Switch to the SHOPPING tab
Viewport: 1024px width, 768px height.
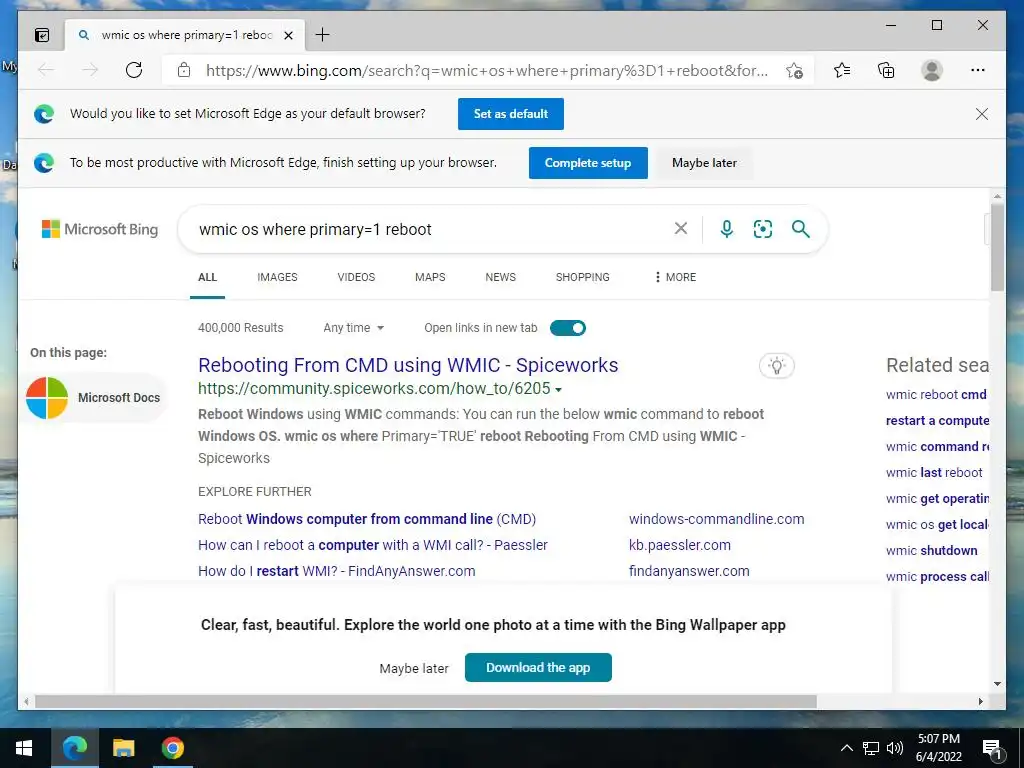(x=583, y=278)
